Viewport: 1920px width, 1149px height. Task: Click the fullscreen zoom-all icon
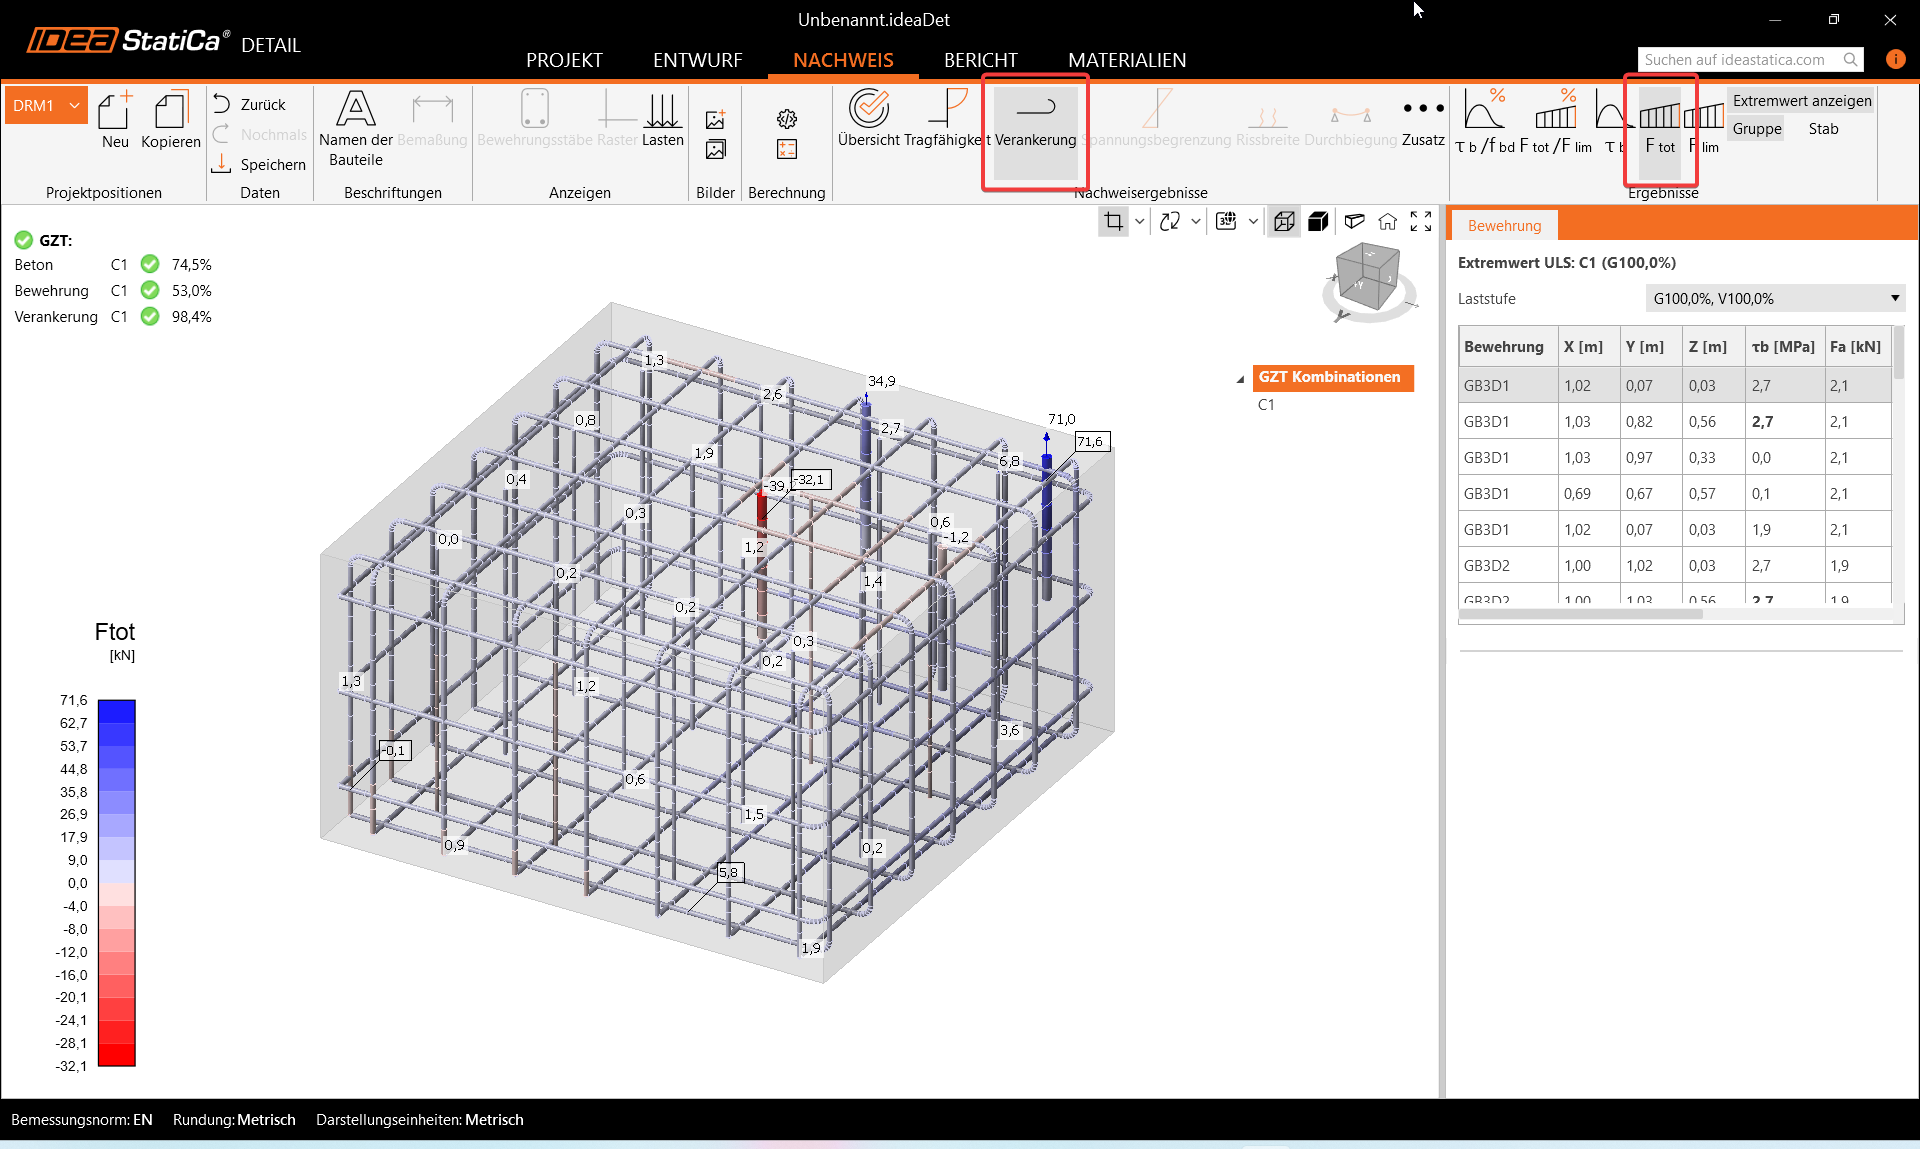click(x=1421, y=221)
